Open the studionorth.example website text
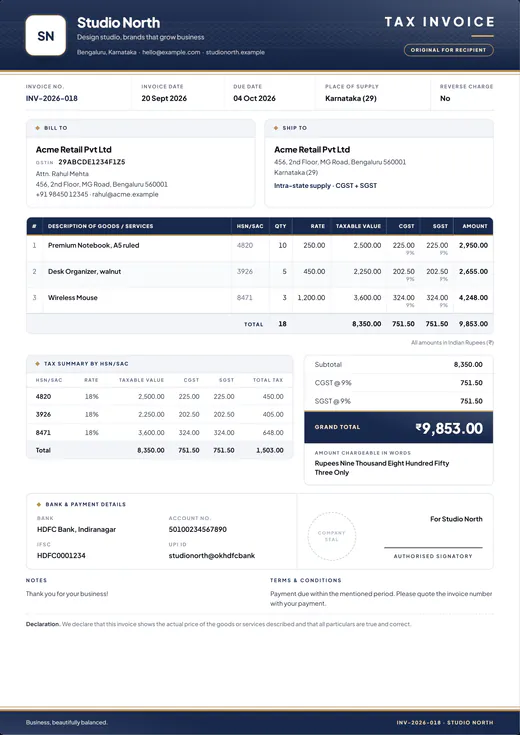 (236, 52)
